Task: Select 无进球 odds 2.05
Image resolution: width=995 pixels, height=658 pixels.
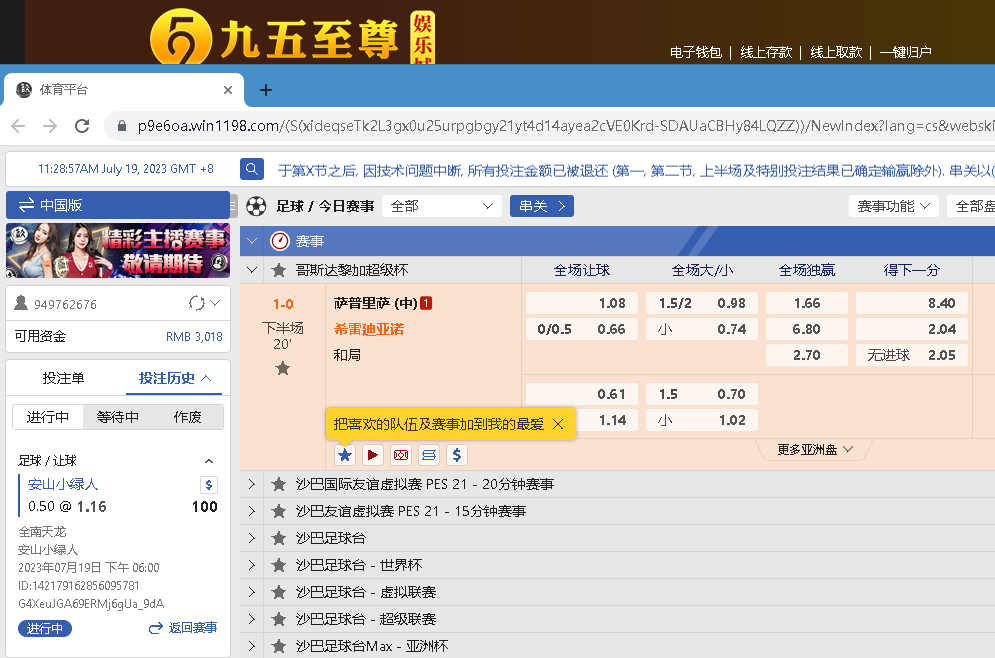Action: (x=911, y=355)
